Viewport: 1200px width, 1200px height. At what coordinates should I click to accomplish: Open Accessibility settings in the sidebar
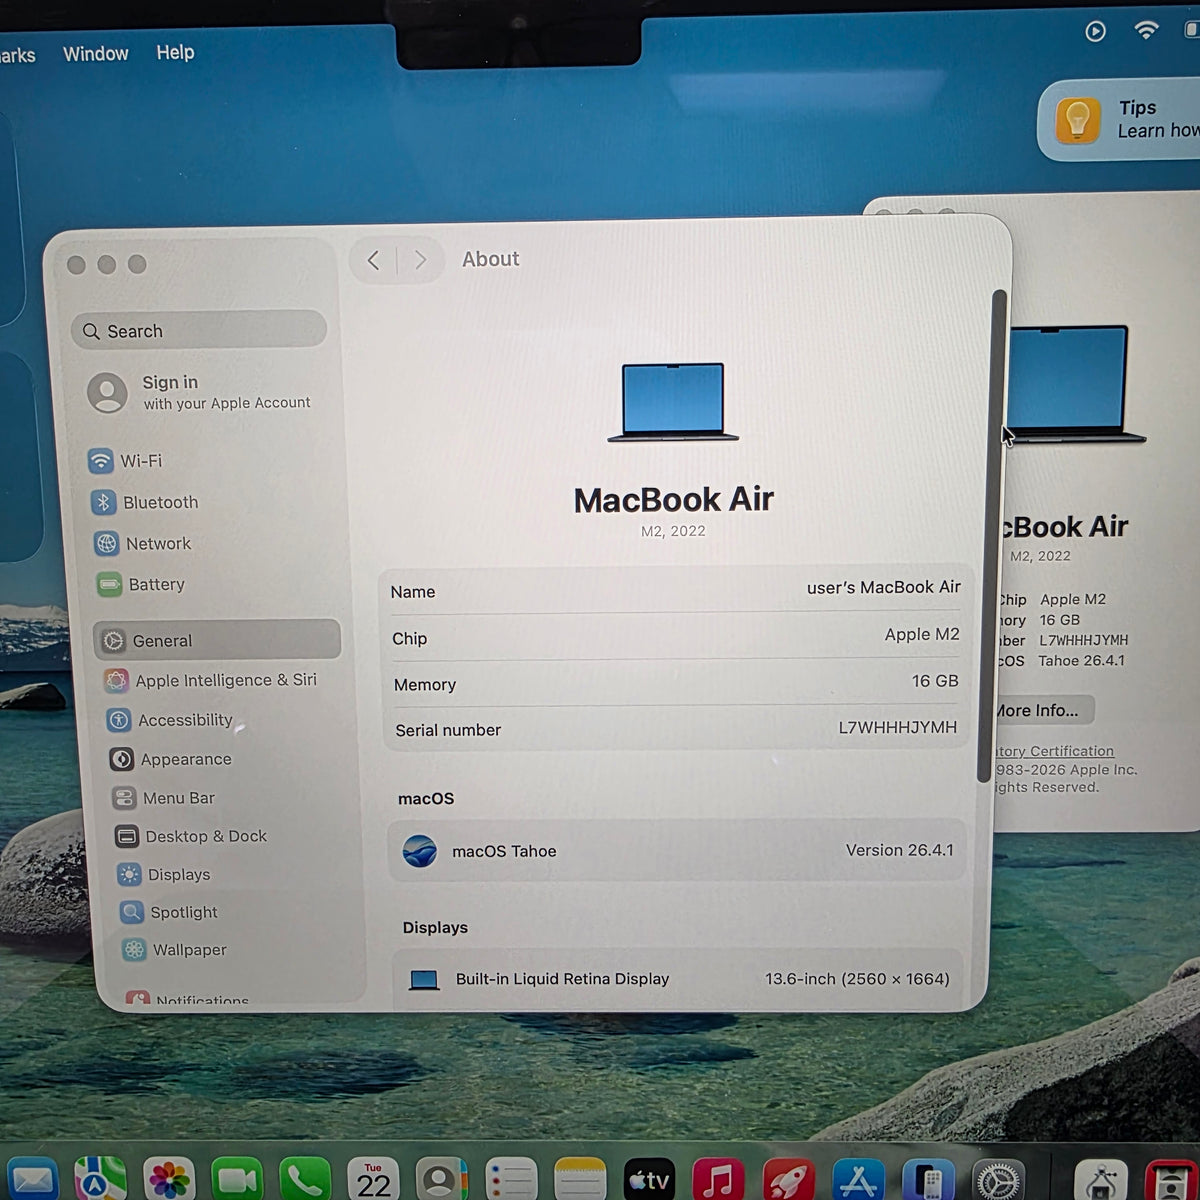point(170,720)
